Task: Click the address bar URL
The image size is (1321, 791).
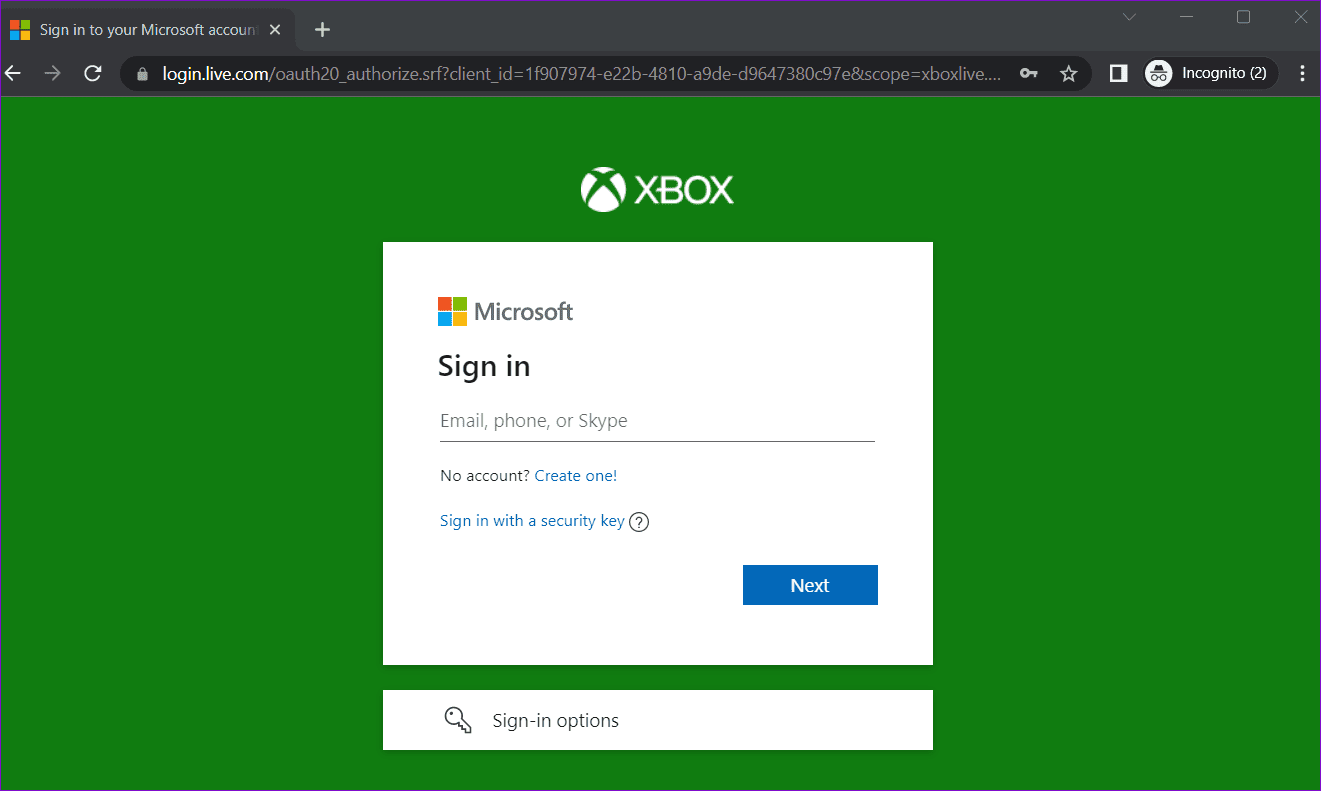Action: pos(582,73)
